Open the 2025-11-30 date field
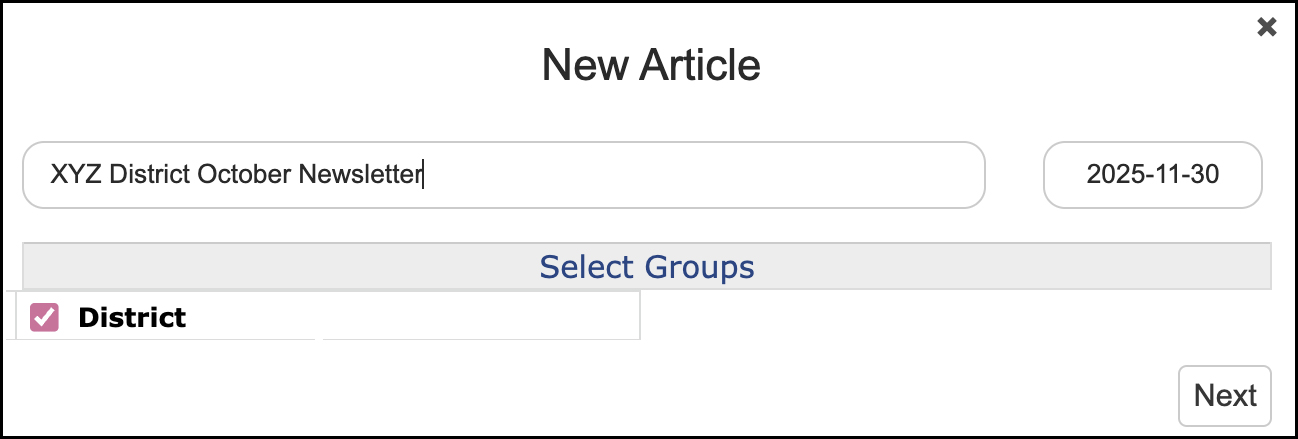 (1152, 175)
